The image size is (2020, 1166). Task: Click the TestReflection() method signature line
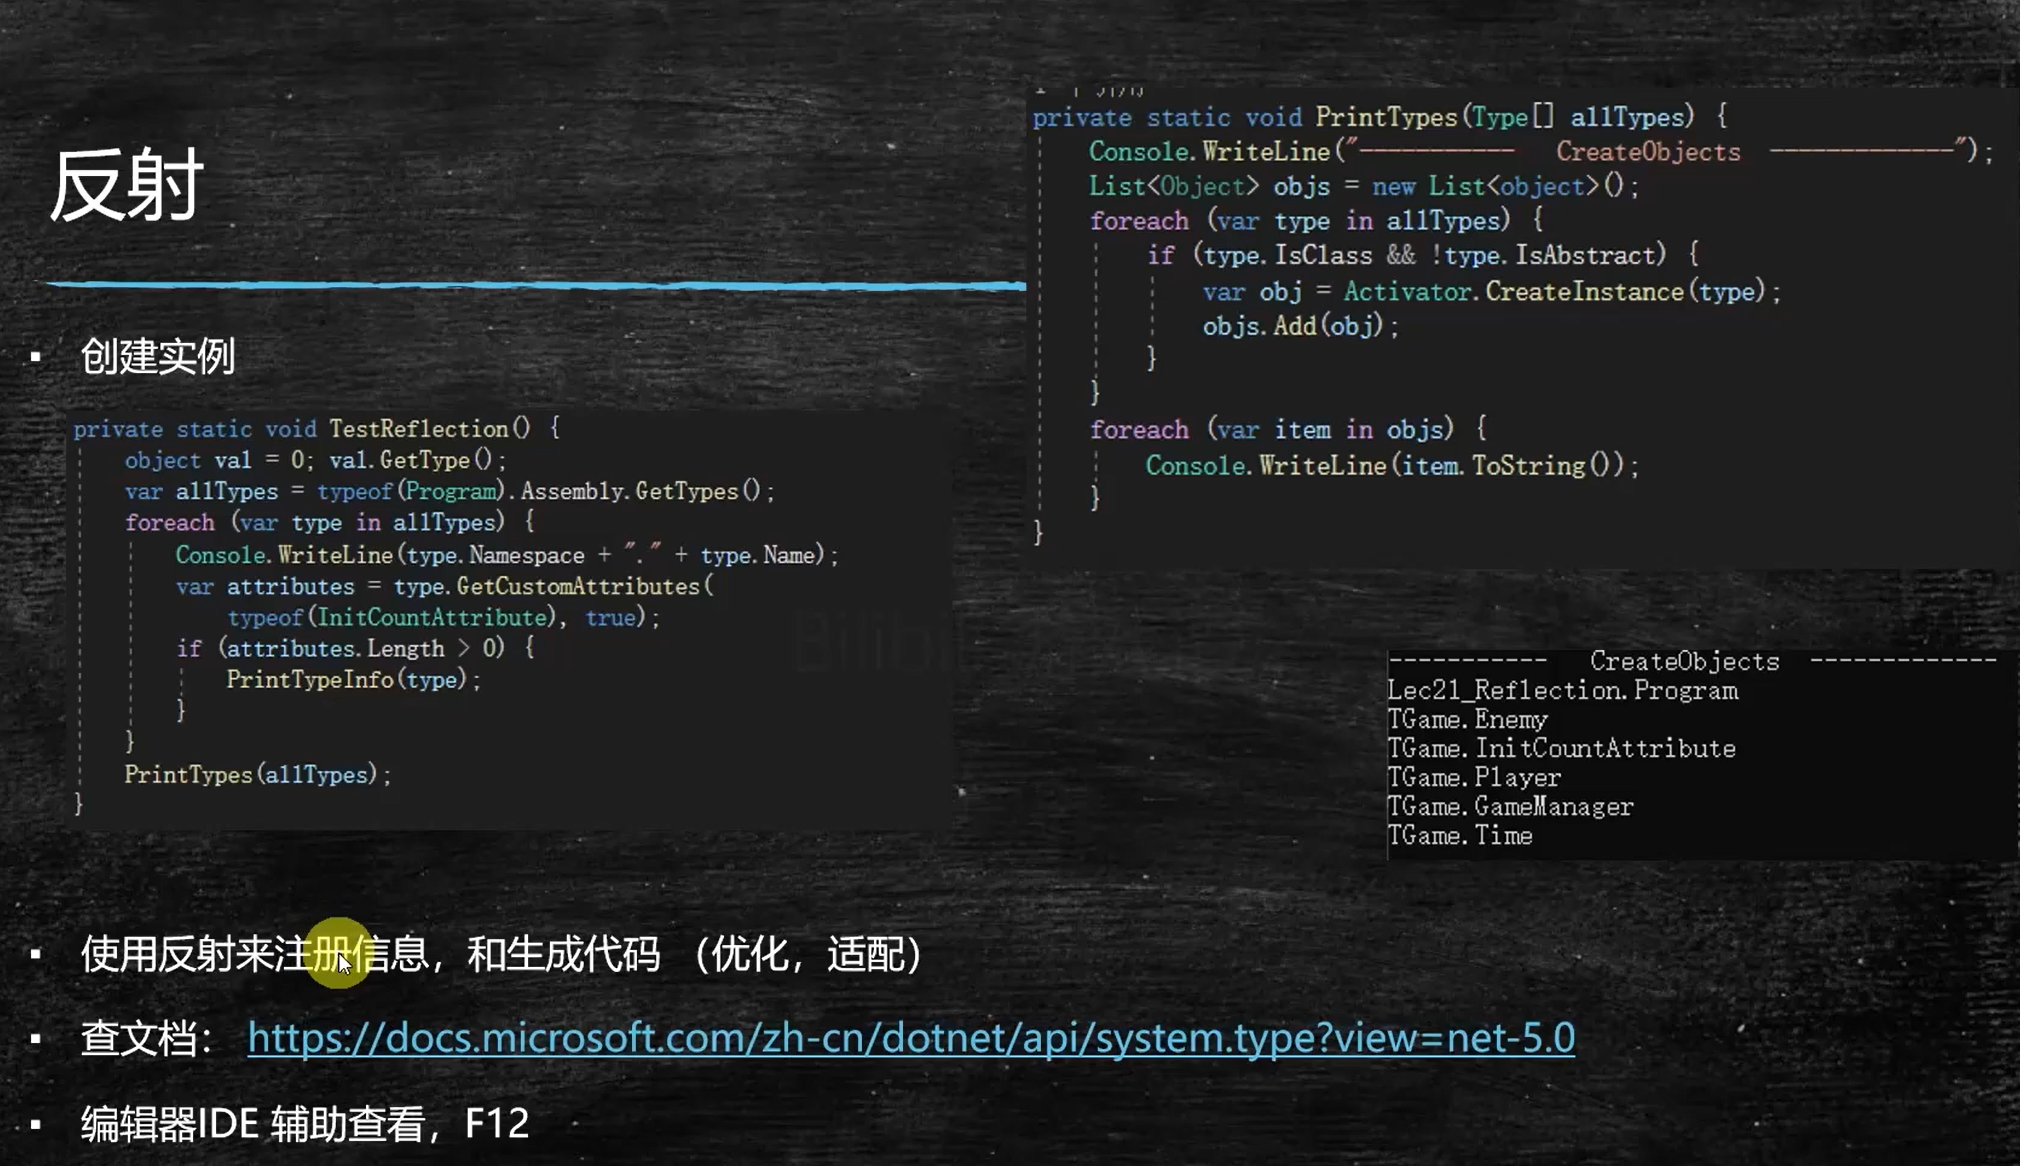pyautogui.click(x=317, y=429)
